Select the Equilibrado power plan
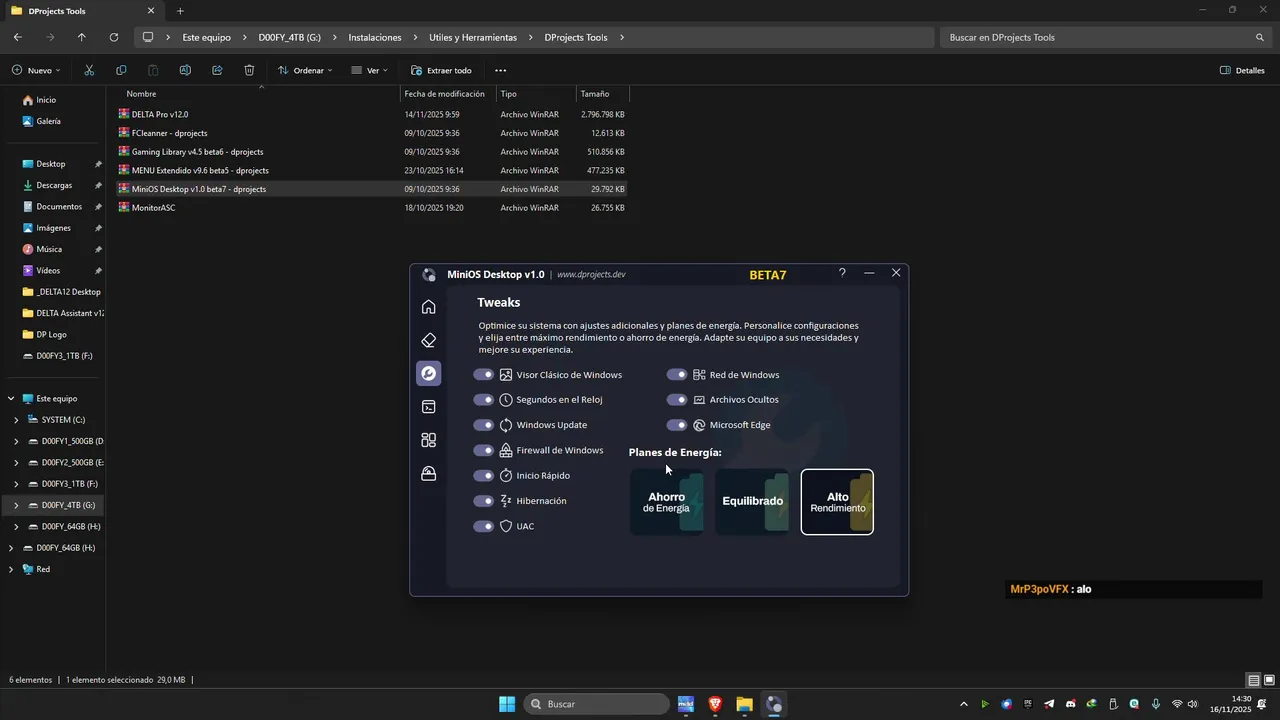This screenshot has width=1280, height=720. pos(753,502)
